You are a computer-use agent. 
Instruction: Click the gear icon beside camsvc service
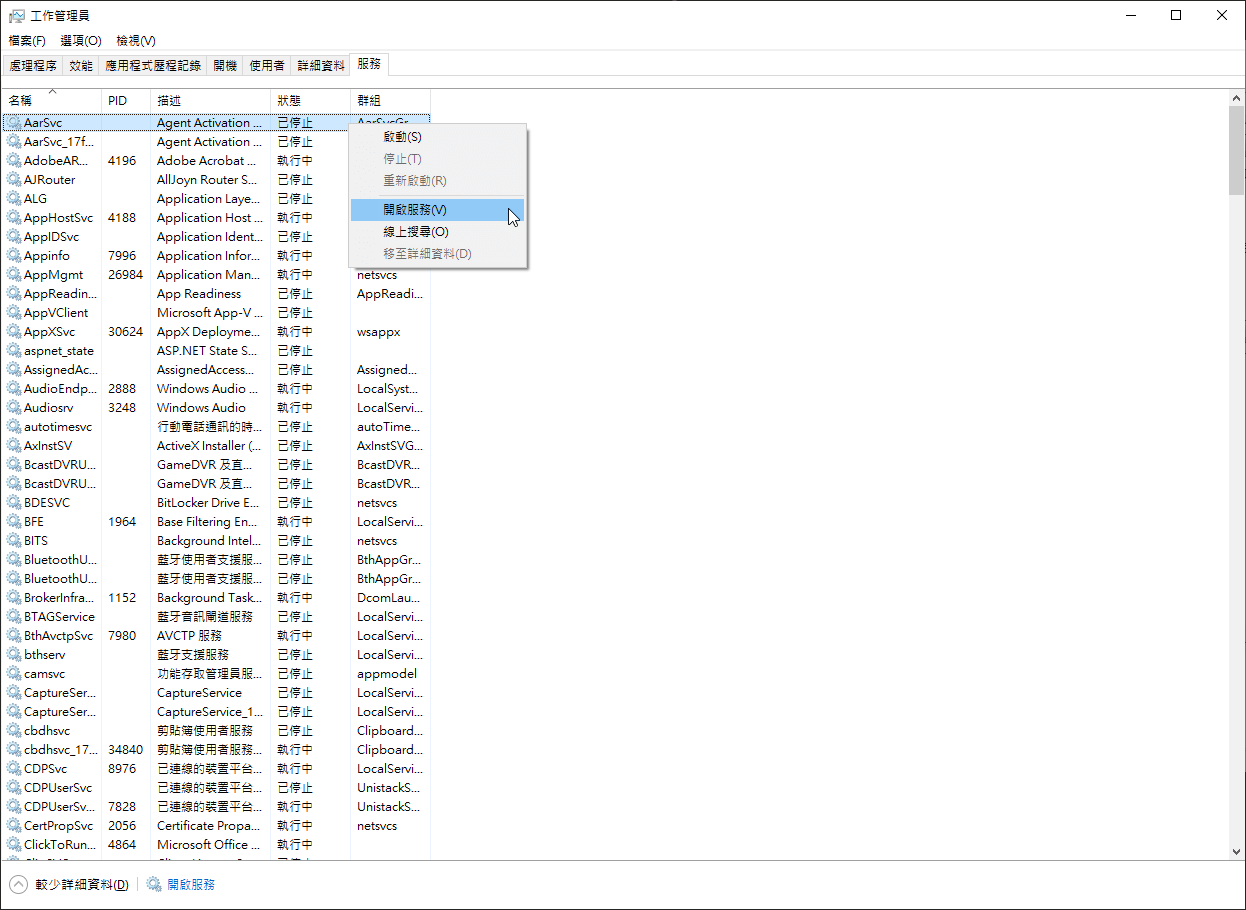pos(14,674)
